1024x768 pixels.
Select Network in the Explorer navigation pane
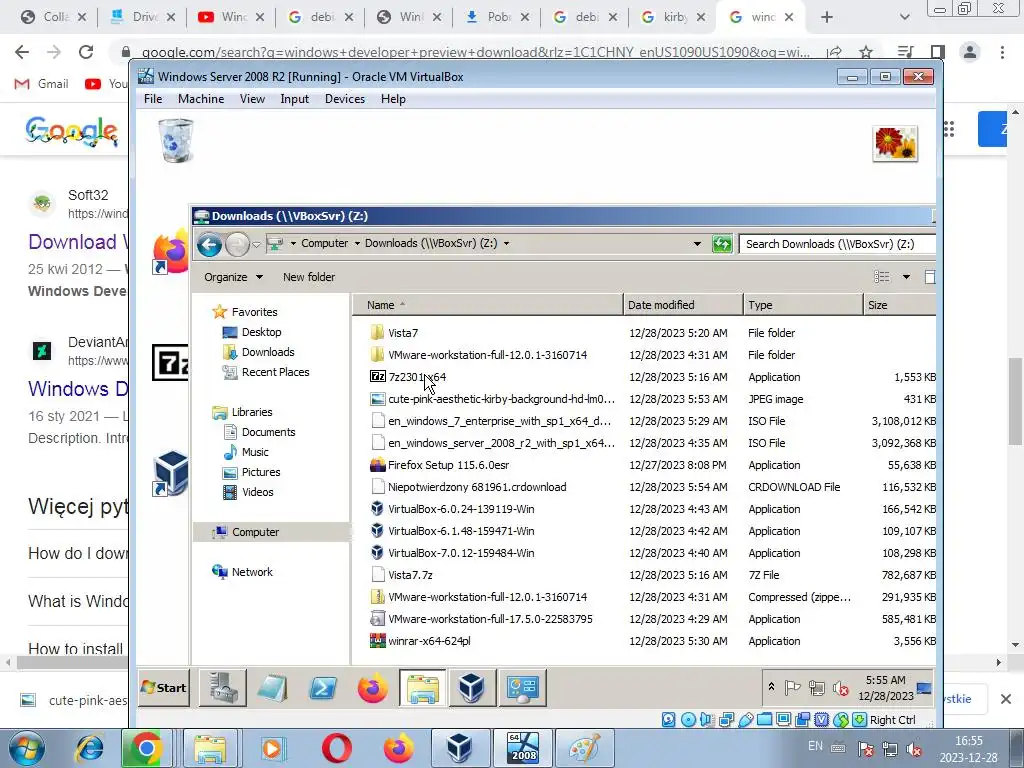pyautogui.click(x=243, y=572)
